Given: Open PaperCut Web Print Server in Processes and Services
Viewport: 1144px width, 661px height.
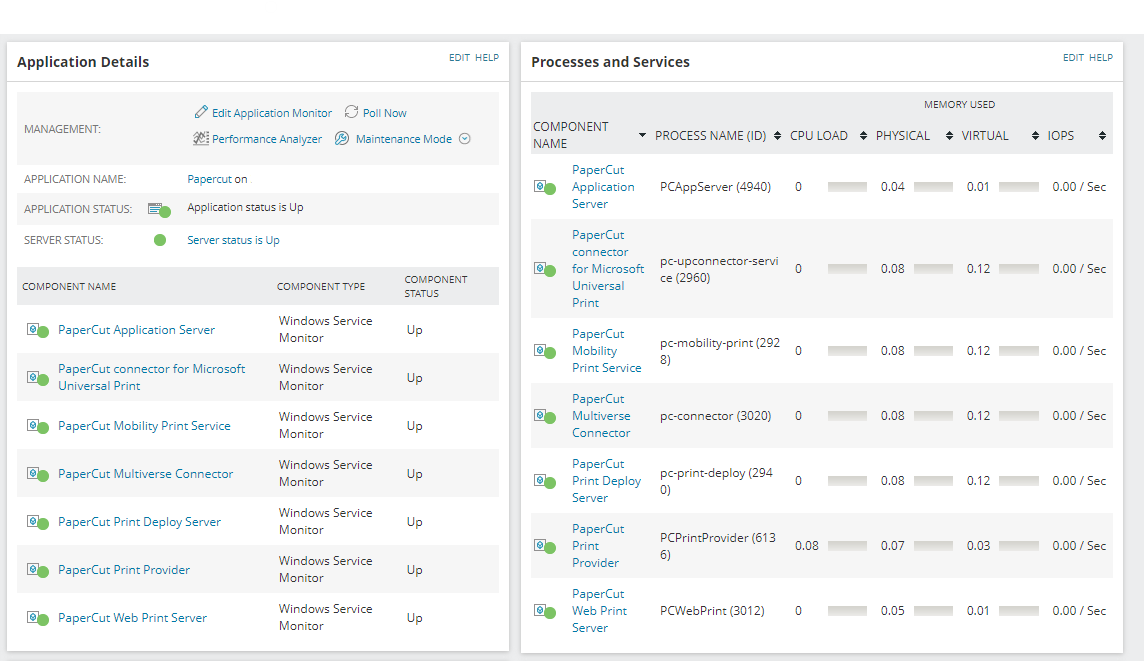Looking at the screenshot, I should point(600,611).
